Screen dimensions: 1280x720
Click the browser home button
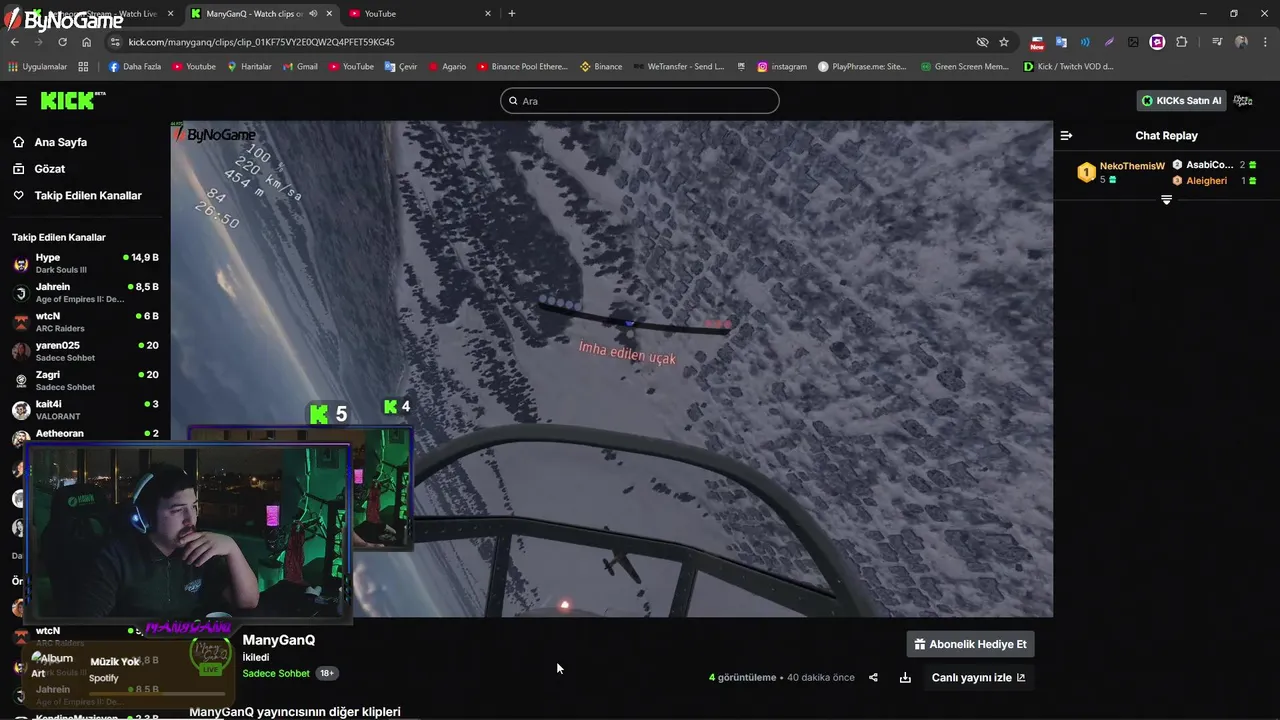pos(86,42)
